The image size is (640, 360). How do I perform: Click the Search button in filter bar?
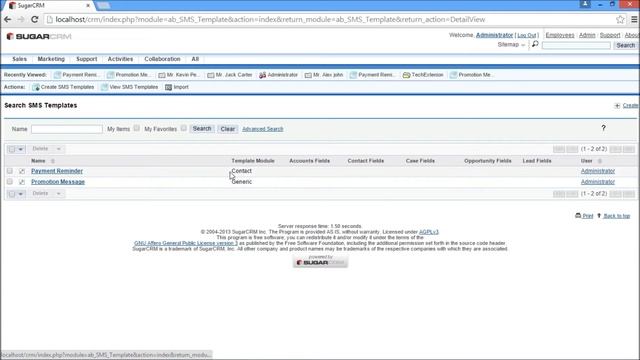(x=202, y=129)
